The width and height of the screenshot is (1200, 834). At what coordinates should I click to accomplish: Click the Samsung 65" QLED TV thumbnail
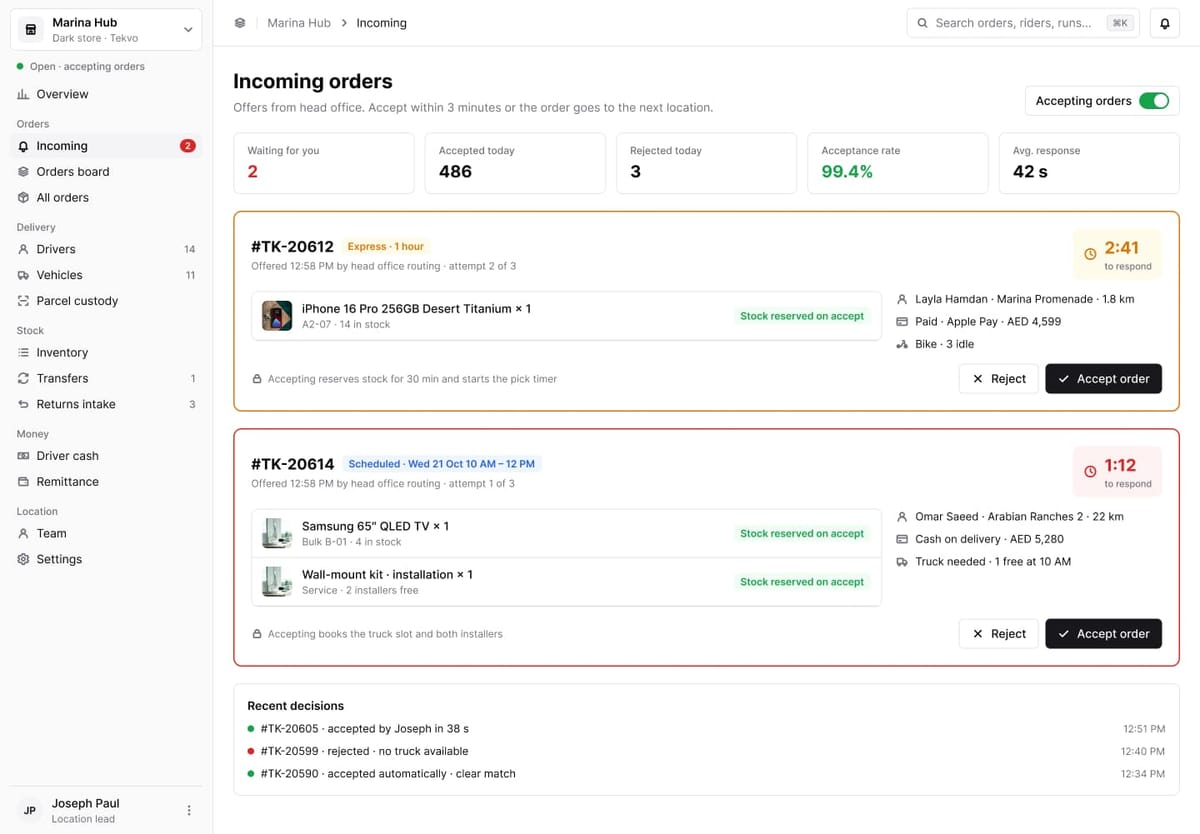tap(277, 533)
